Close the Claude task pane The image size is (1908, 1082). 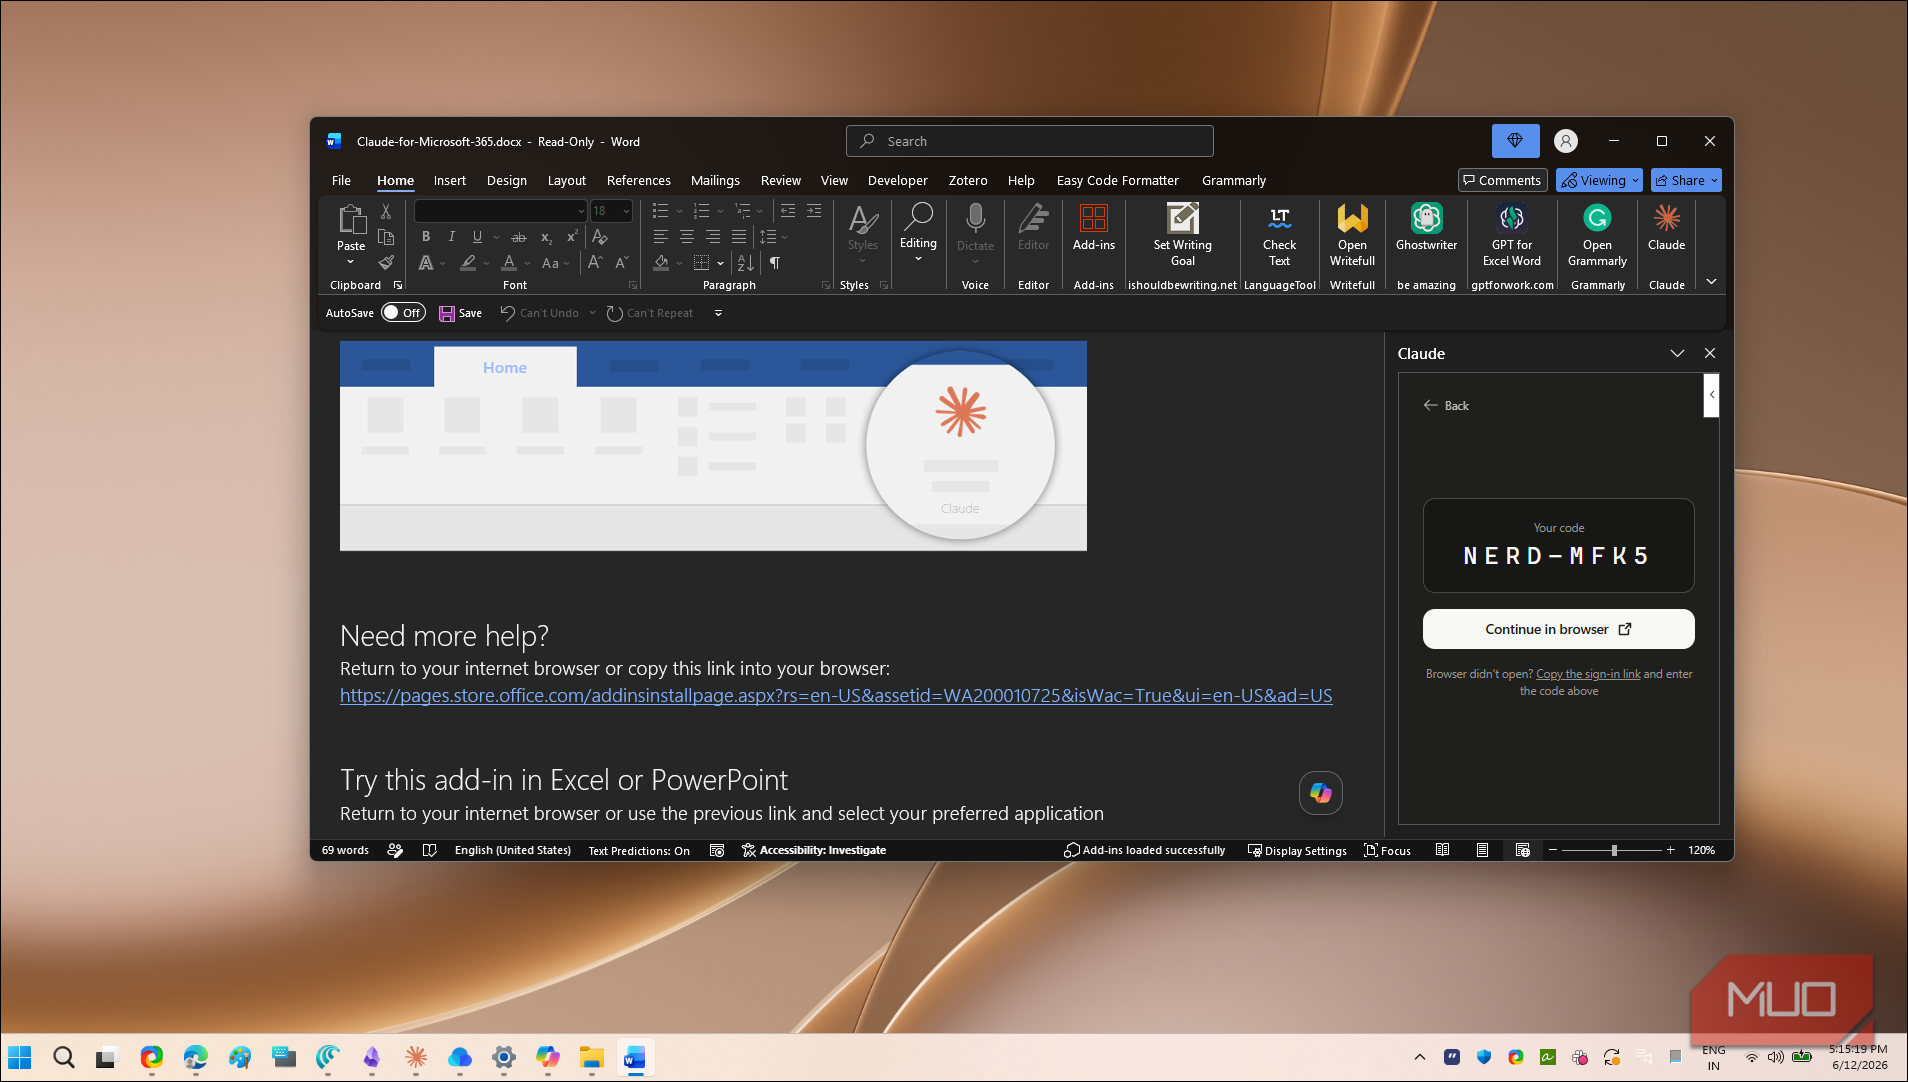(x=1710, y=353)
